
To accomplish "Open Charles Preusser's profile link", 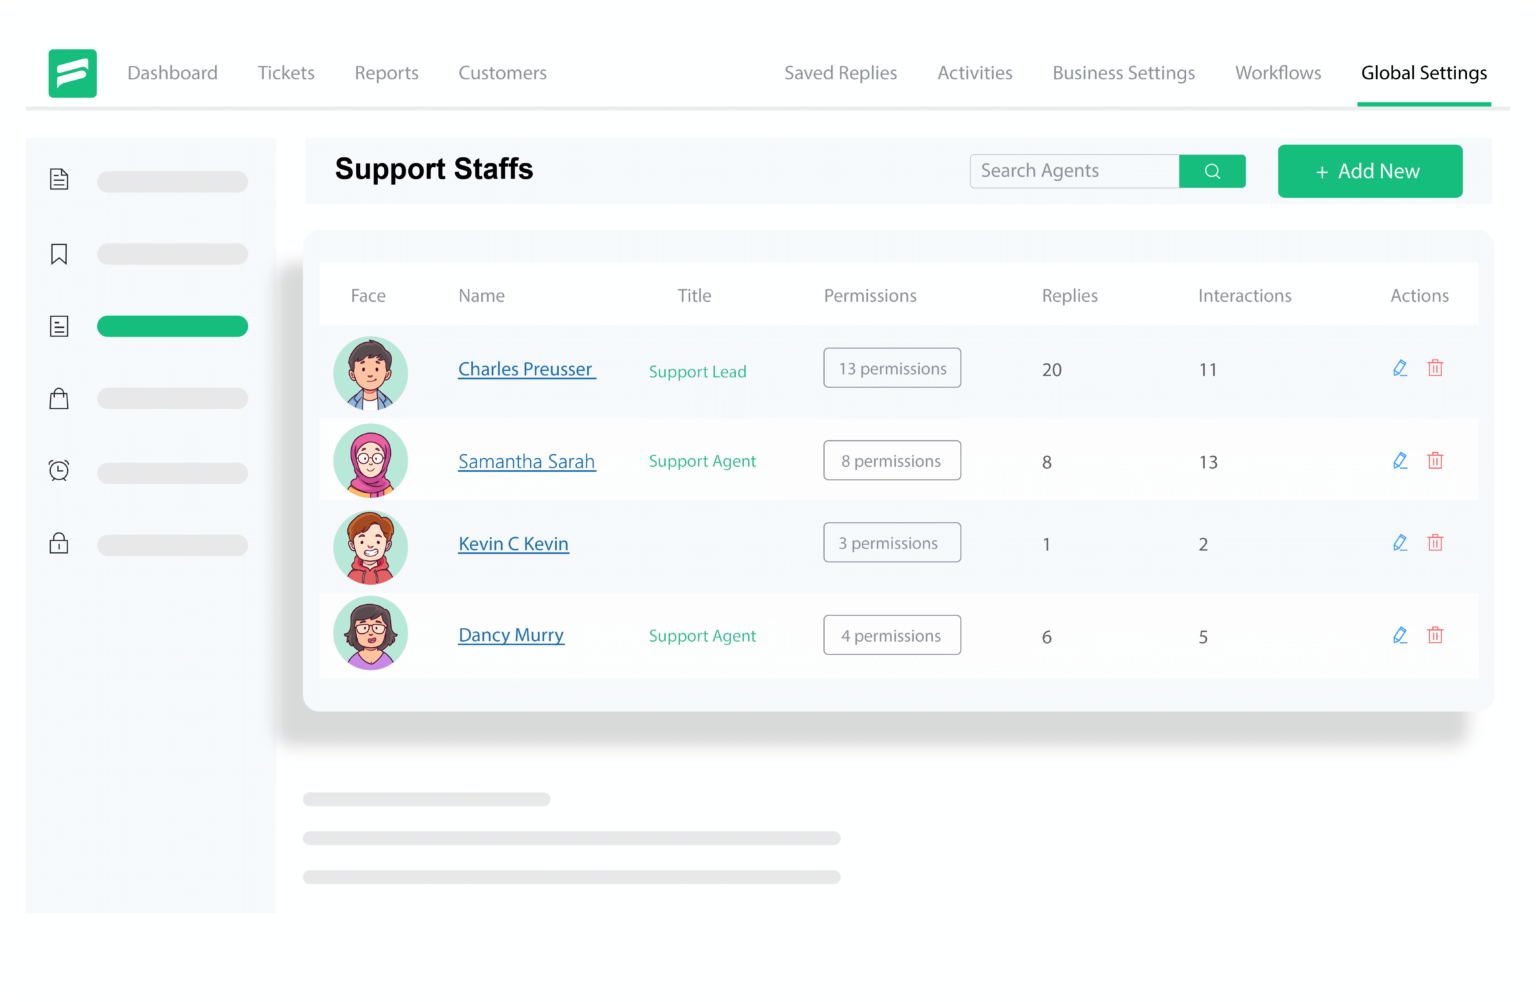I will pos(526,369).
